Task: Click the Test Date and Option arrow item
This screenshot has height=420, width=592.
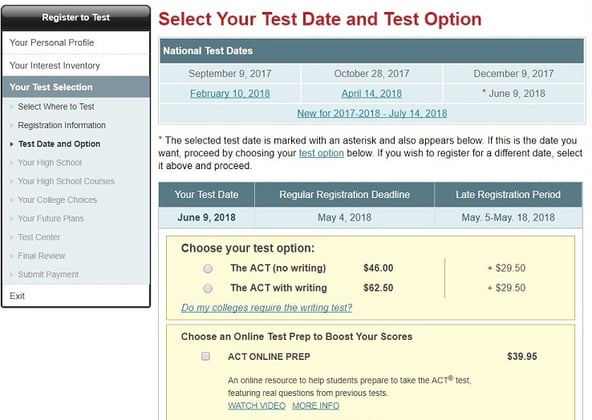Action: (x=59, y=144)
